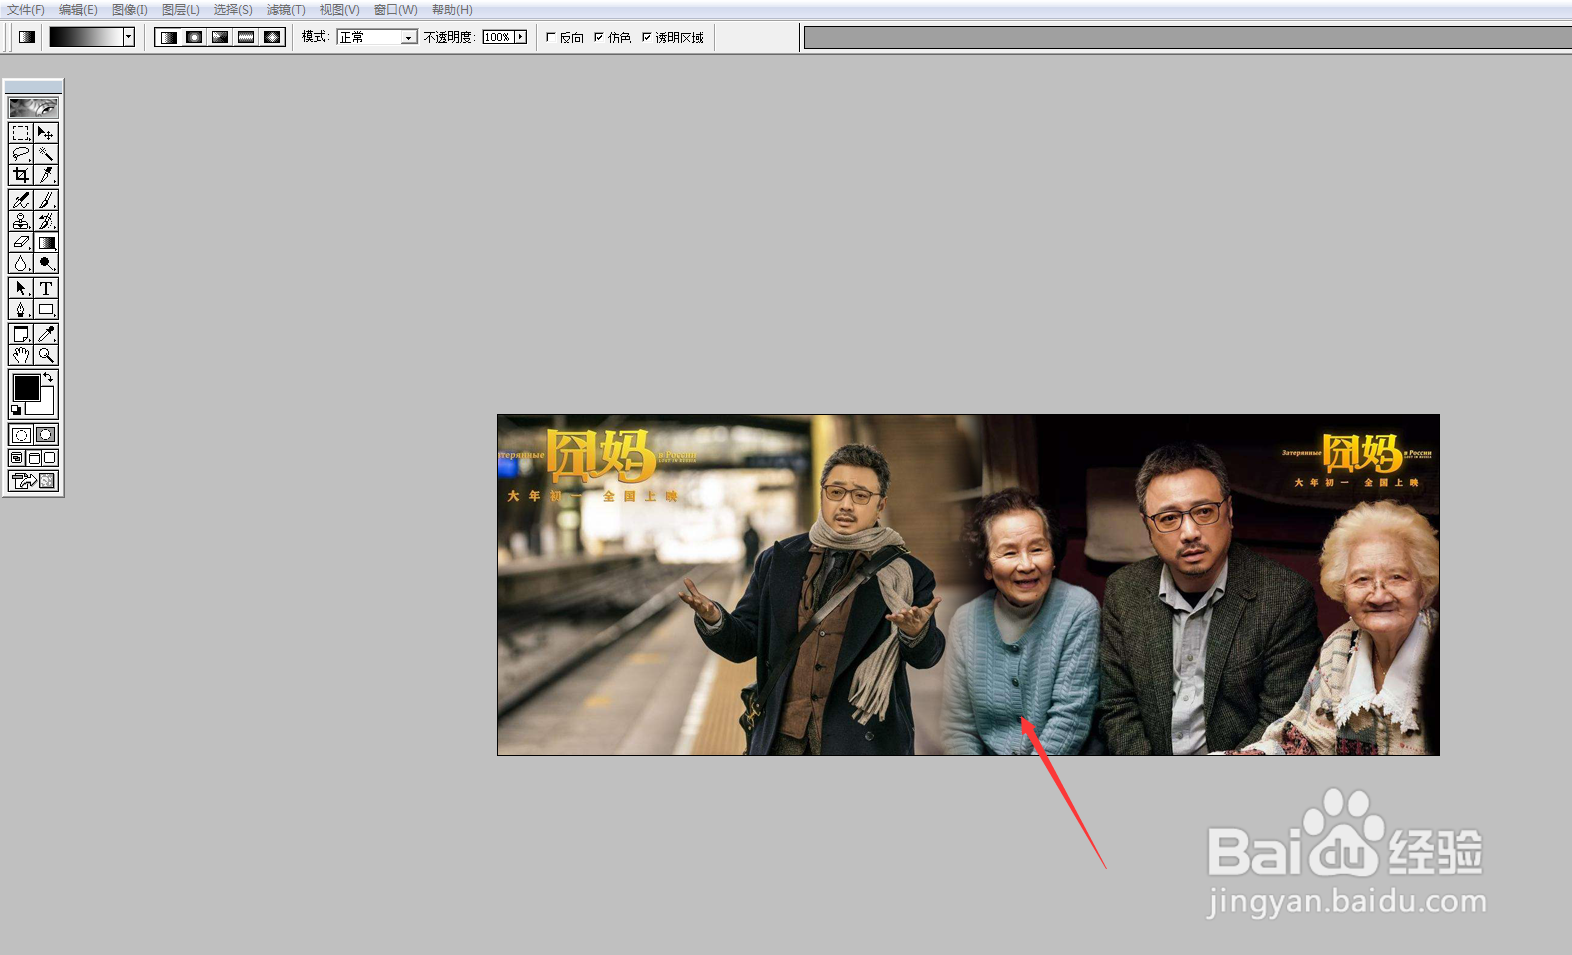
Task: Select the Crop tool
Action: [x=21, y=175]
